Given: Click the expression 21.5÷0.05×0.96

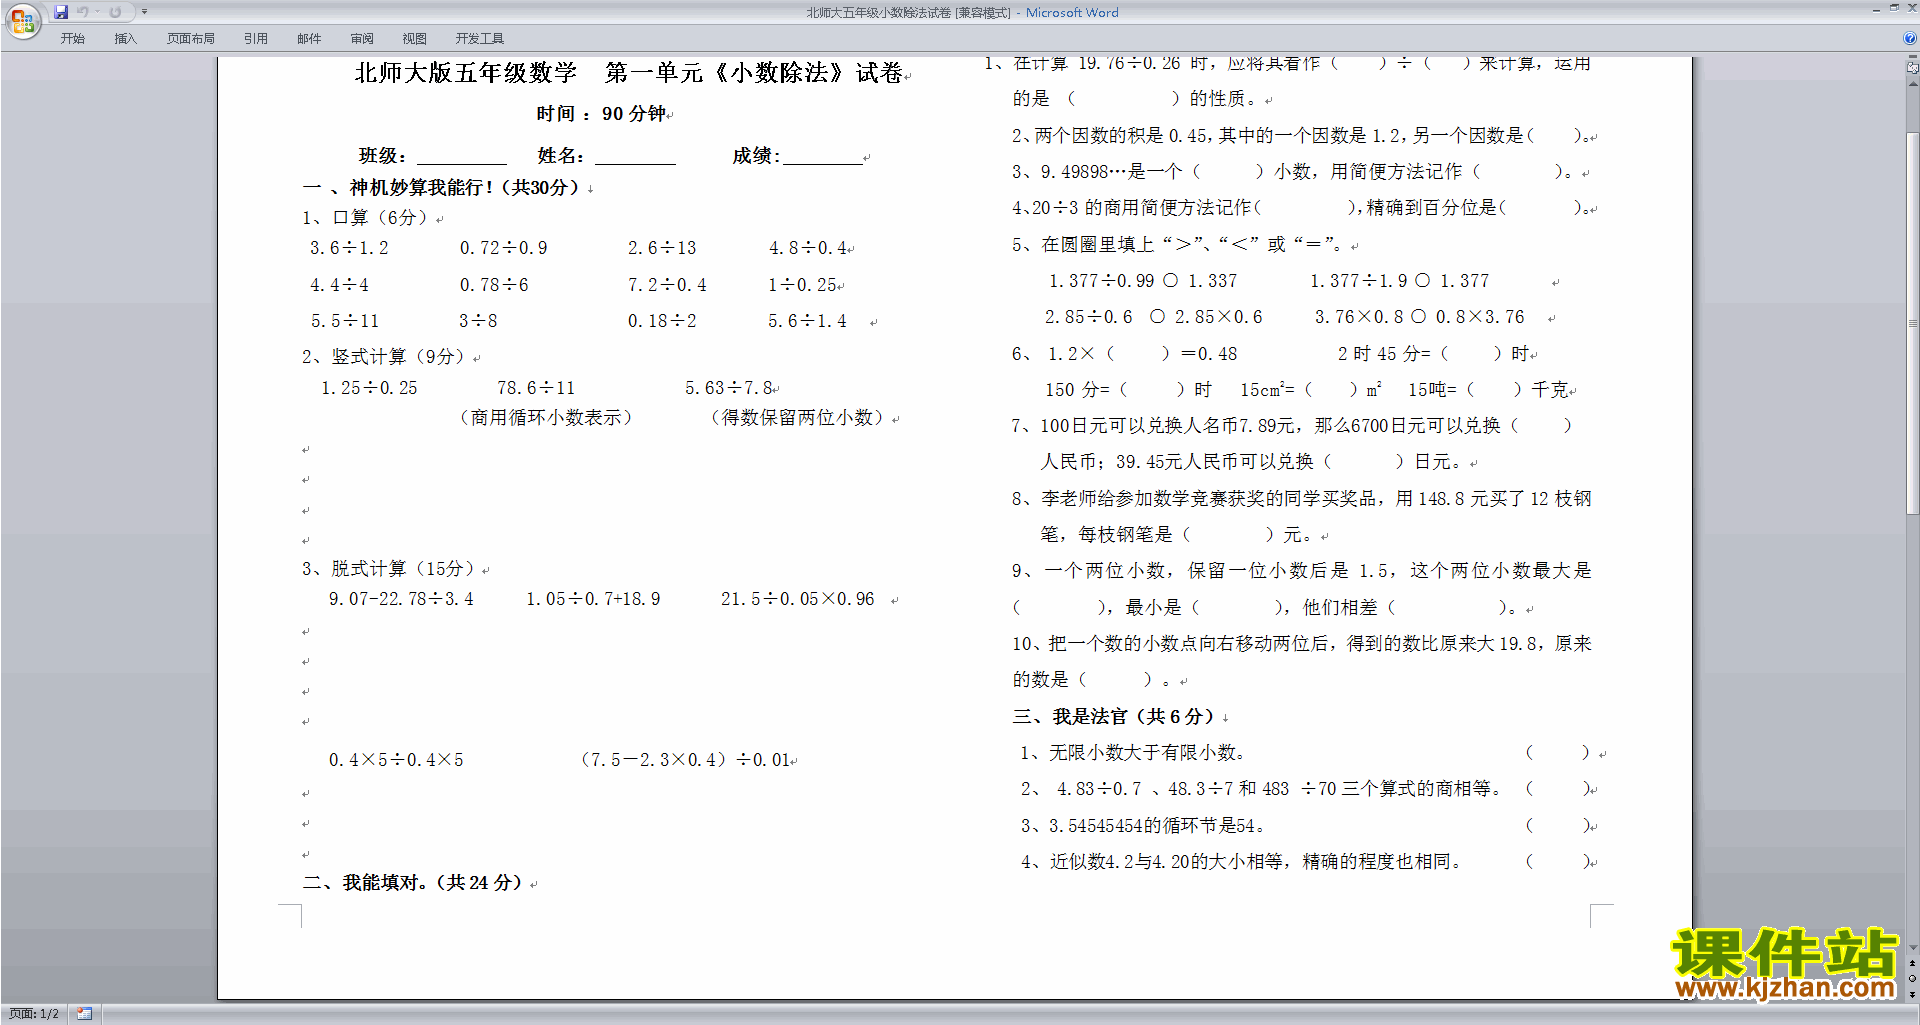Looking at the screenshot, I should 798,599.
